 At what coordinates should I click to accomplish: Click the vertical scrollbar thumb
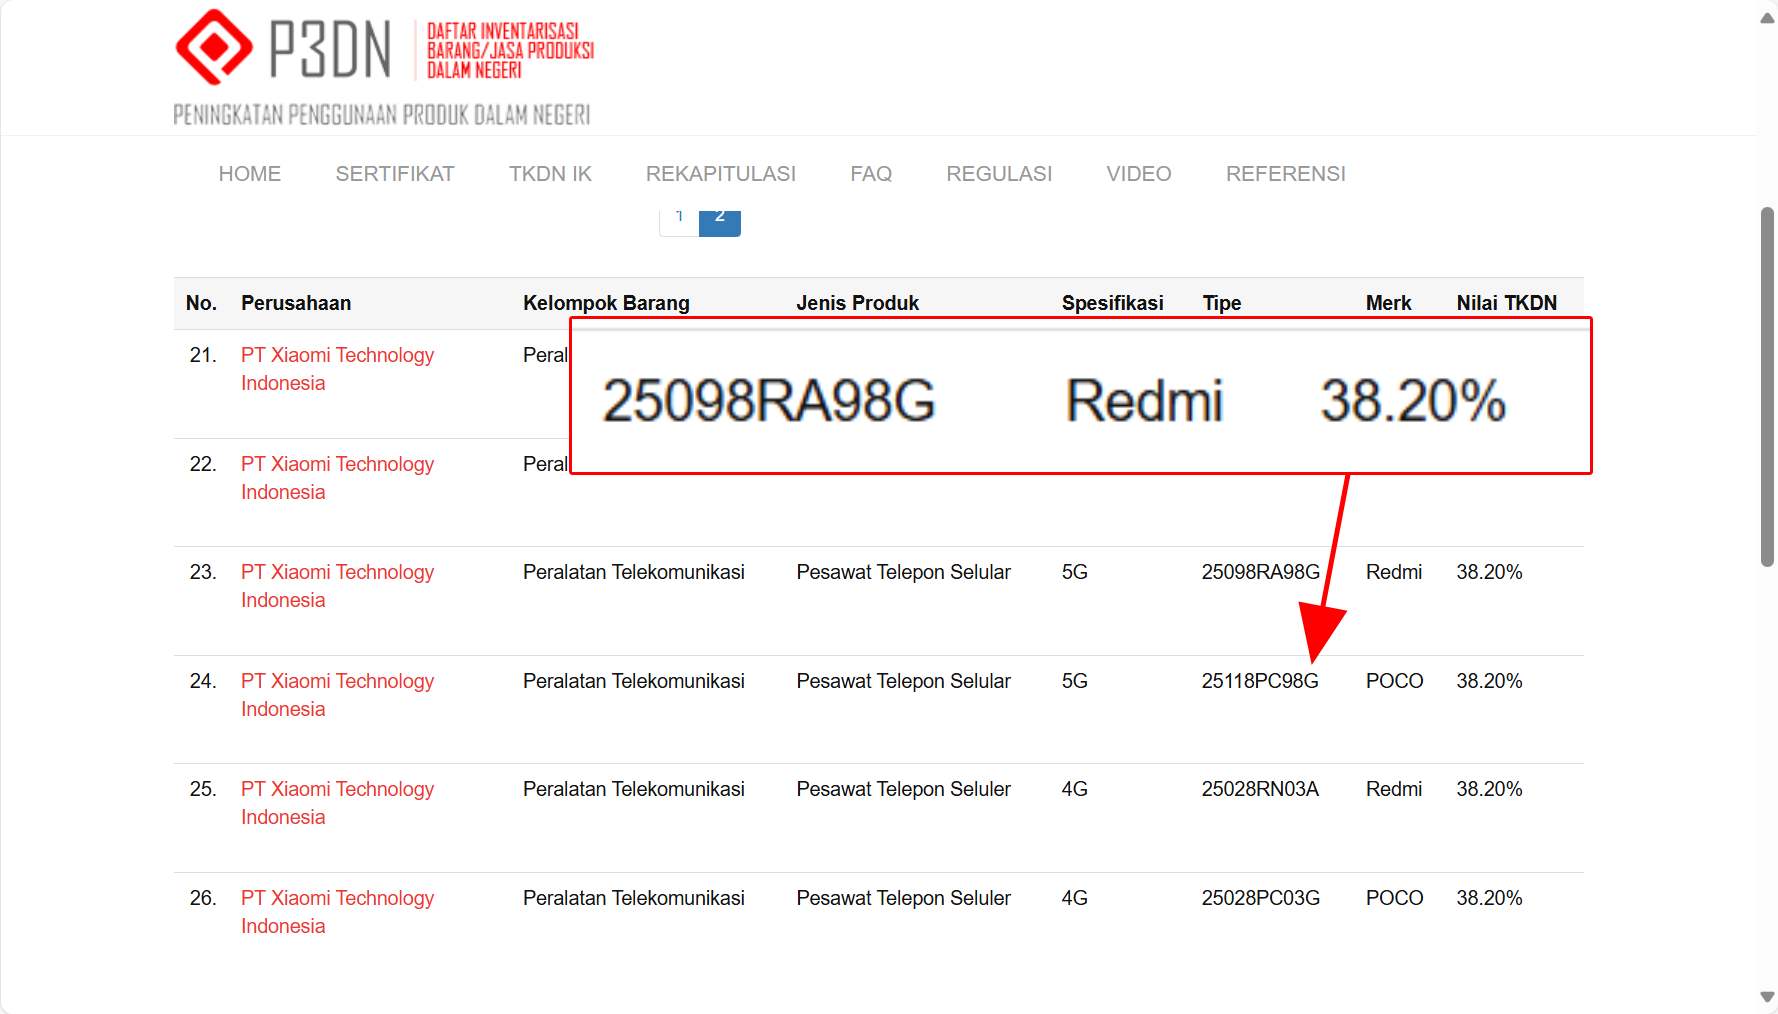1767,386
